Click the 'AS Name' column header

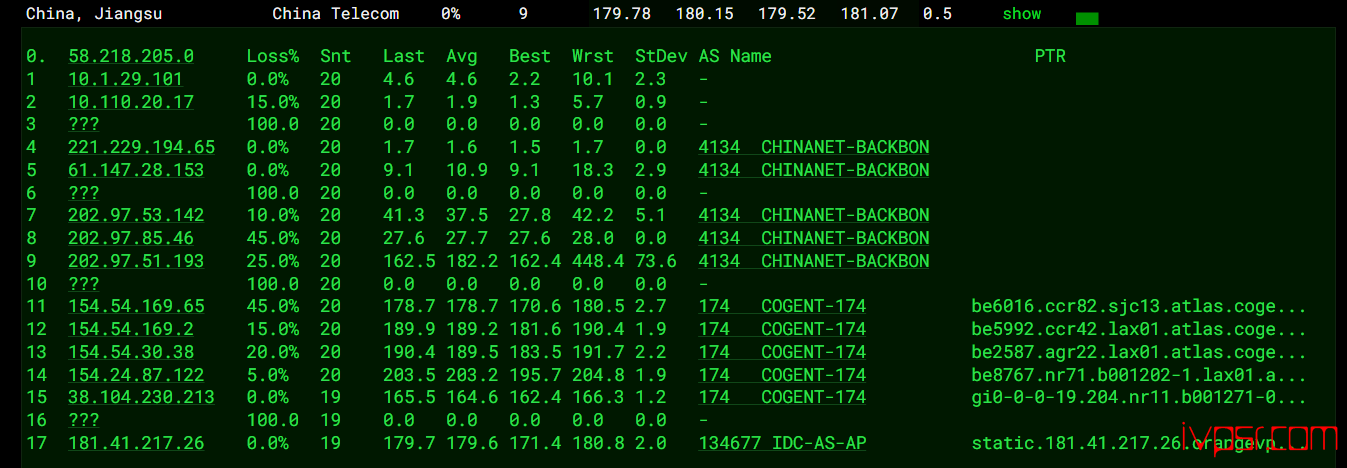click(735, 56)
